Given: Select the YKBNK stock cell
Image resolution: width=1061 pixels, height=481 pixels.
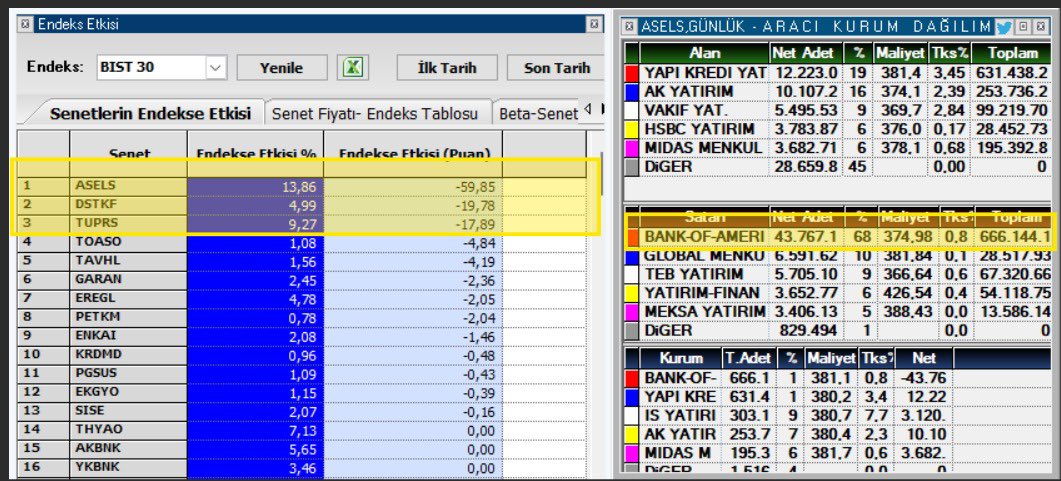Looking at the screenshot, I should pos(129,467).
